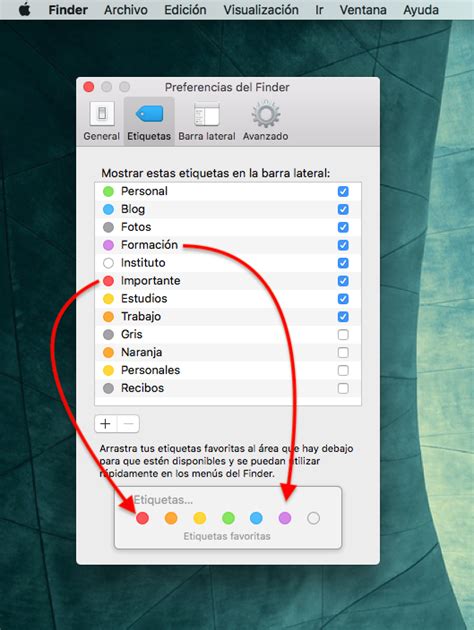474x630 pixels.
Task: Pick the purple favorite tag swatch
Action: point(285,518)
